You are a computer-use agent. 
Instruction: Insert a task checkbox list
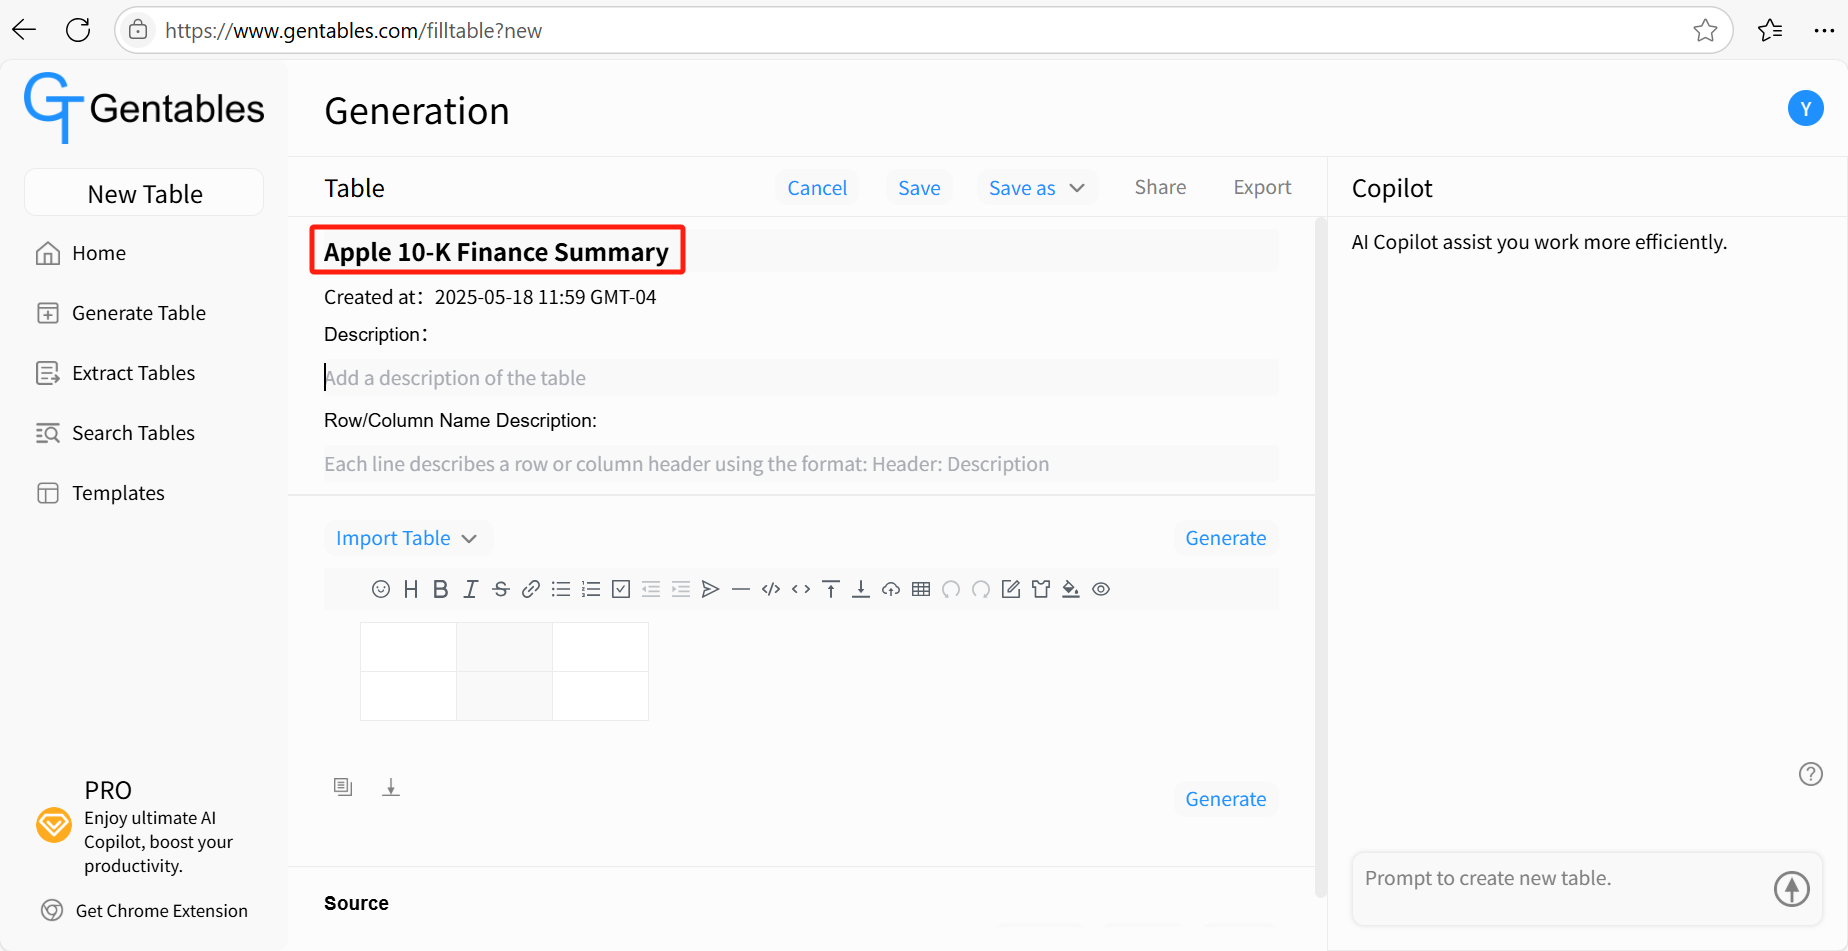[x=621, y=589]
